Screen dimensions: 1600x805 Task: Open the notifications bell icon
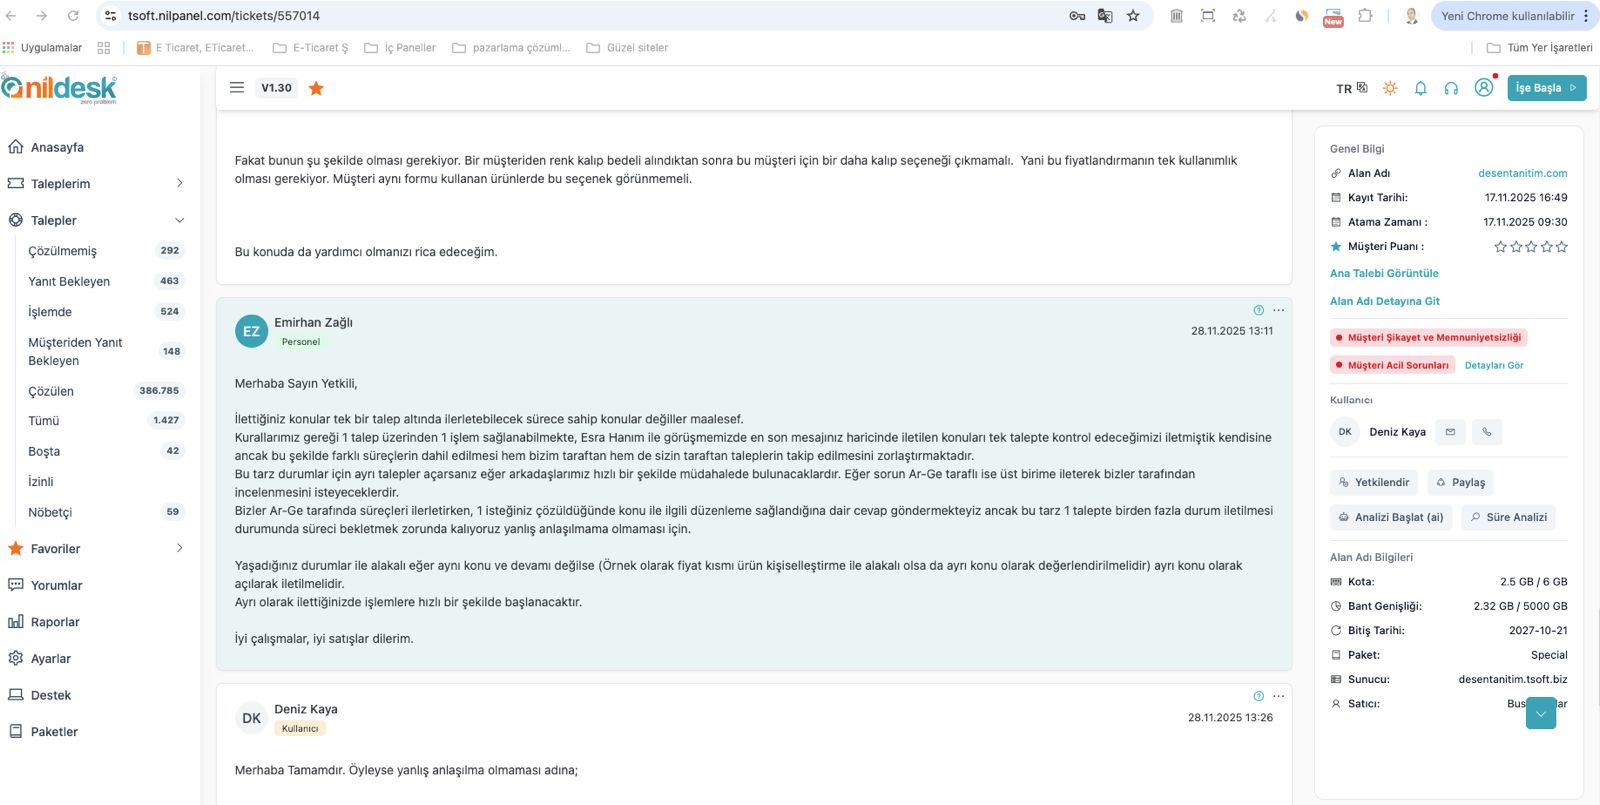[x=1420, y=88]
